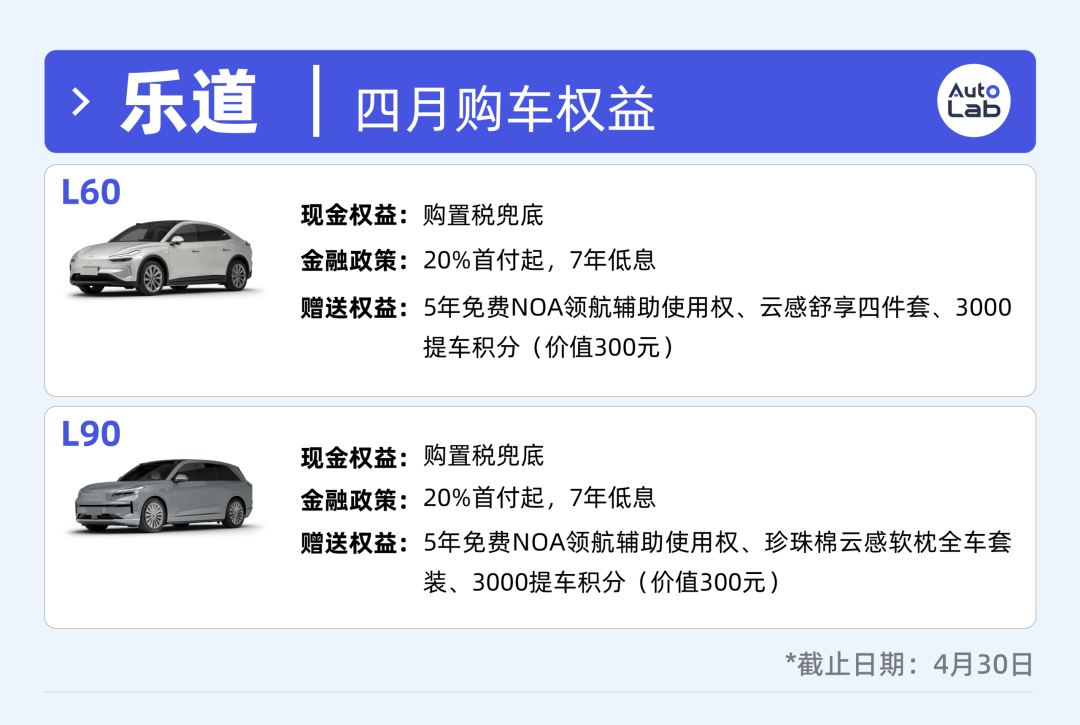Click the L90 现金权益 label
The width and height of the screenshot is (1080, 725).
(354, 456)
